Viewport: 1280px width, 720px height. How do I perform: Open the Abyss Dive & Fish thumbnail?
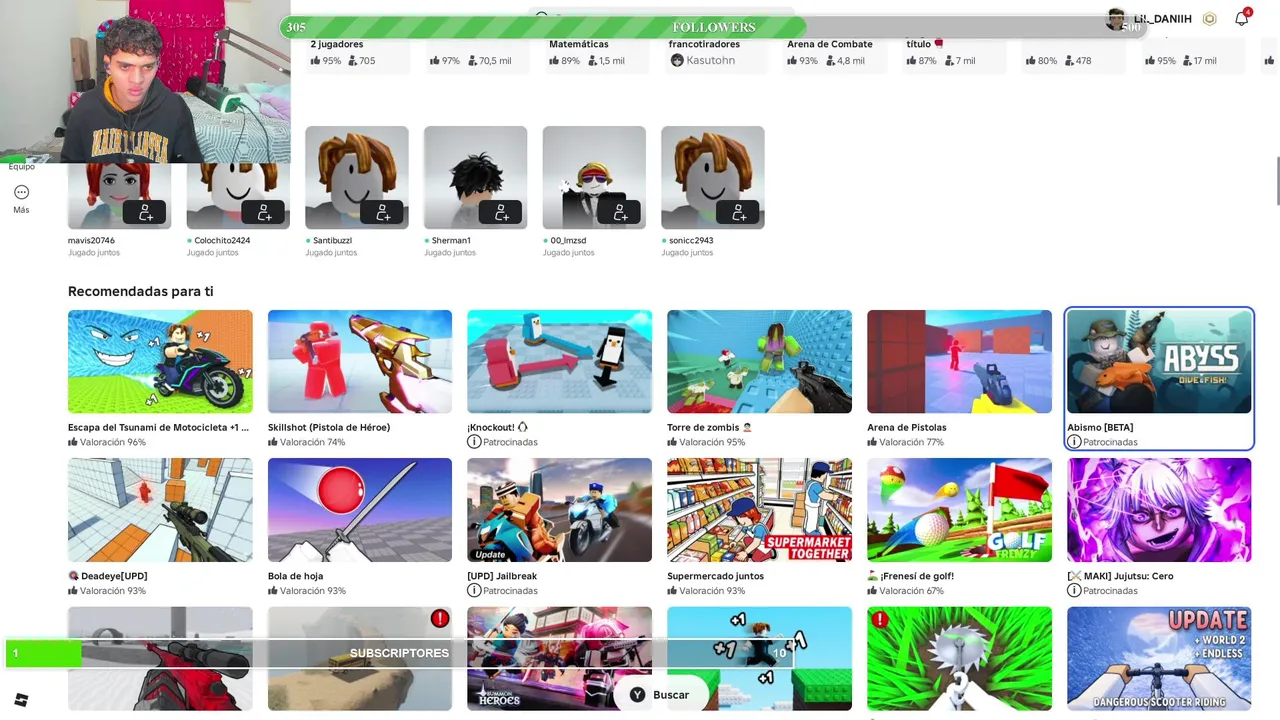point(1159,361)
